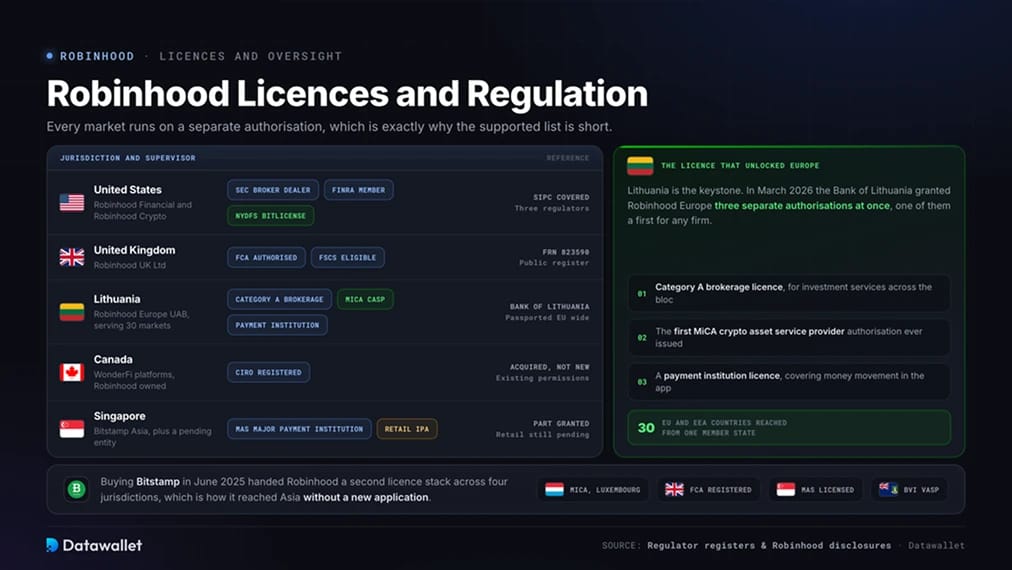Click the Acquired, Not New reference text
The image size is (1012, 570).
(x=549, y=367)
